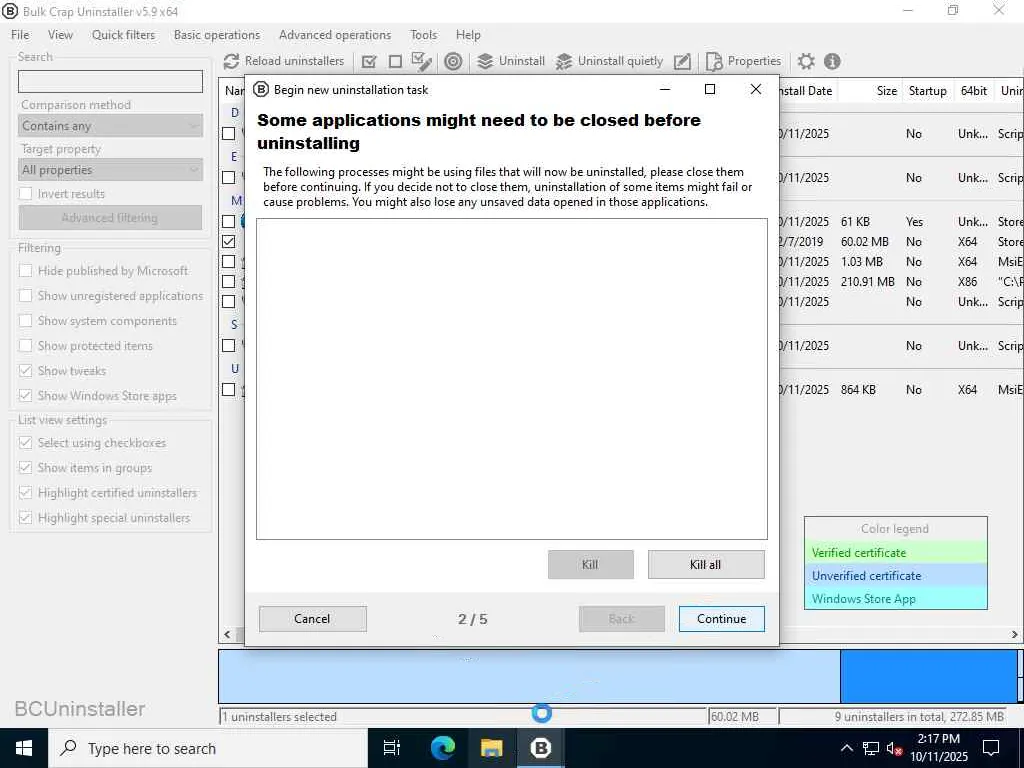Click the Select all checked-box toolbar icon
The image size is (1024, 768).
point(369,61)
